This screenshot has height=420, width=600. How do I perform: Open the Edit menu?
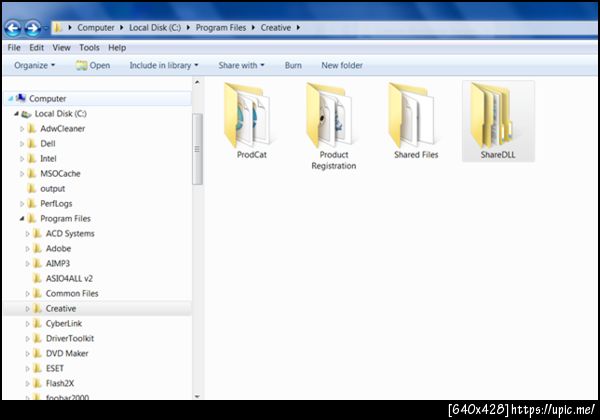pyautogui.click(x=37, y=48)
